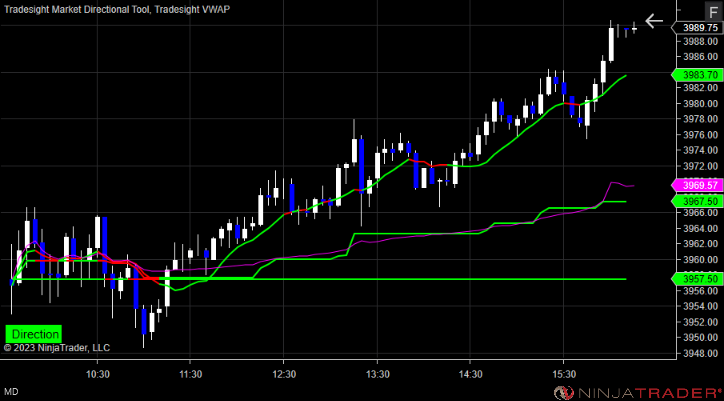Click the 3966.00 price axis label
The height and width of the screenshot is (401, 724).
[700, 213]
